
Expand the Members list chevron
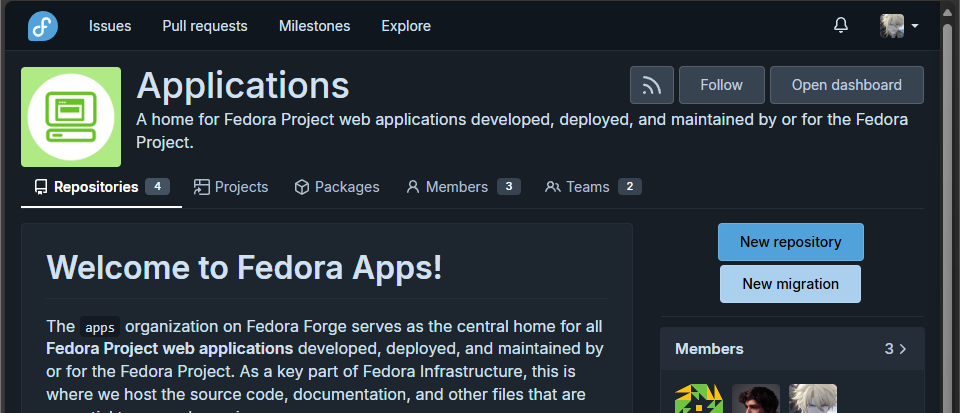pos(903,349)
